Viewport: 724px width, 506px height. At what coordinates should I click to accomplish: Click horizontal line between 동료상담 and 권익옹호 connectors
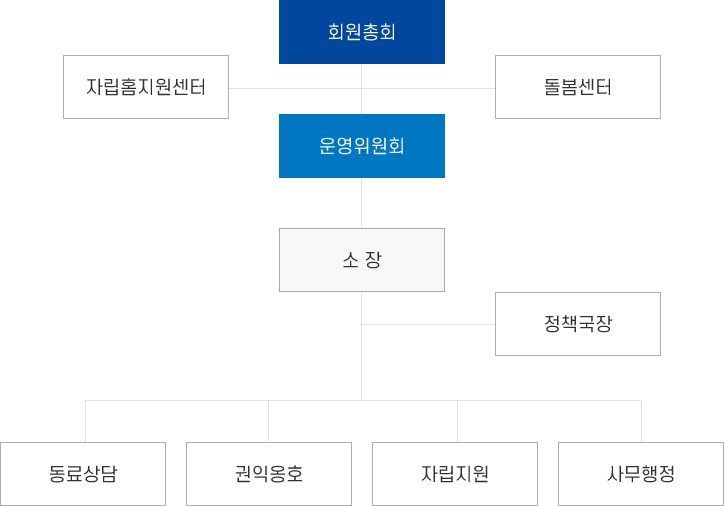(177, 400)
